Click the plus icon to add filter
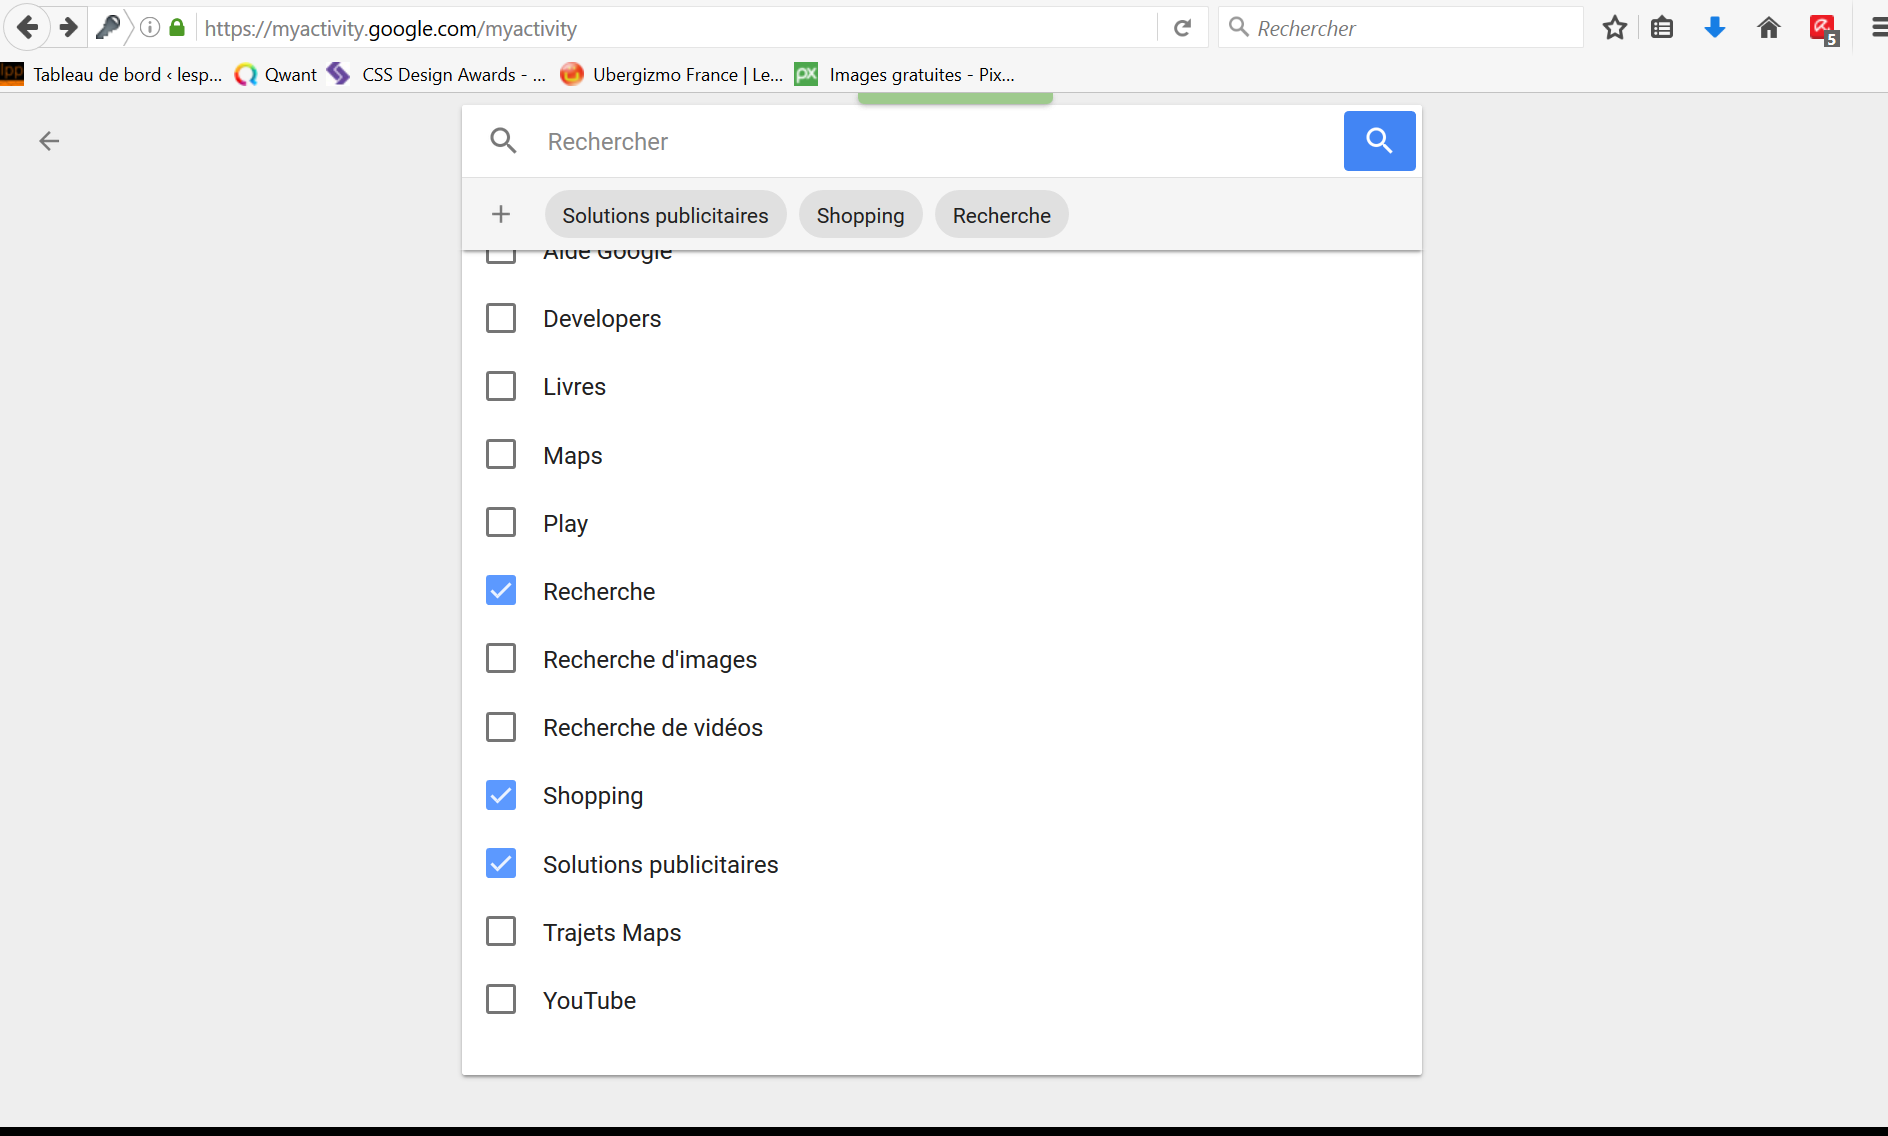 pyautogui.click(x=501, y=214)
